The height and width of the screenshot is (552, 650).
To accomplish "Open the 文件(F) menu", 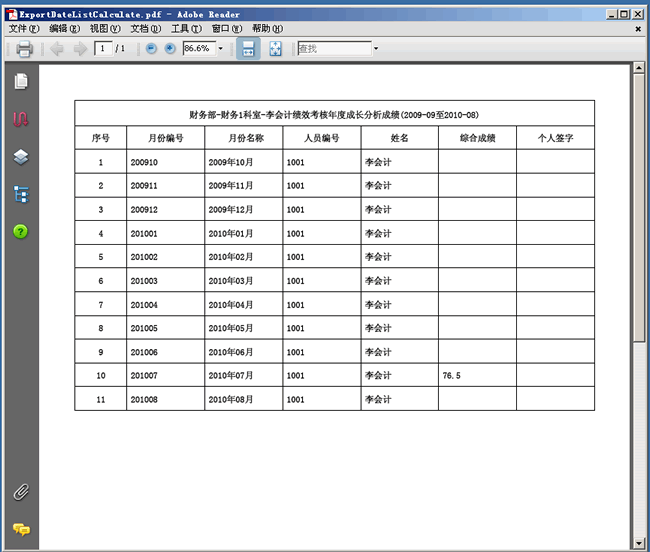I will [x=24, y=29].
